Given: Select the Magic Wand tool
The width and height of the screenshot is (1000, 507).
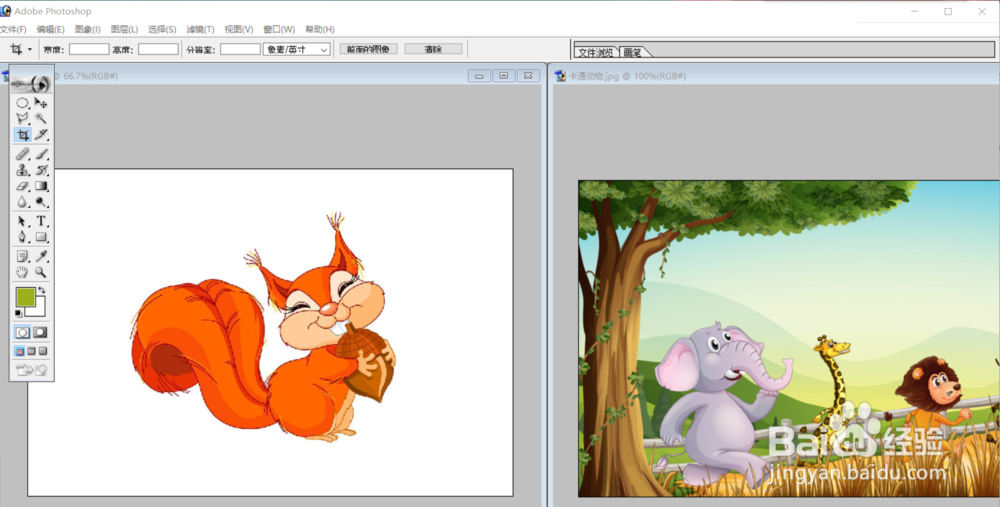Looking at the screenshot, I should (x=41, y=119).
